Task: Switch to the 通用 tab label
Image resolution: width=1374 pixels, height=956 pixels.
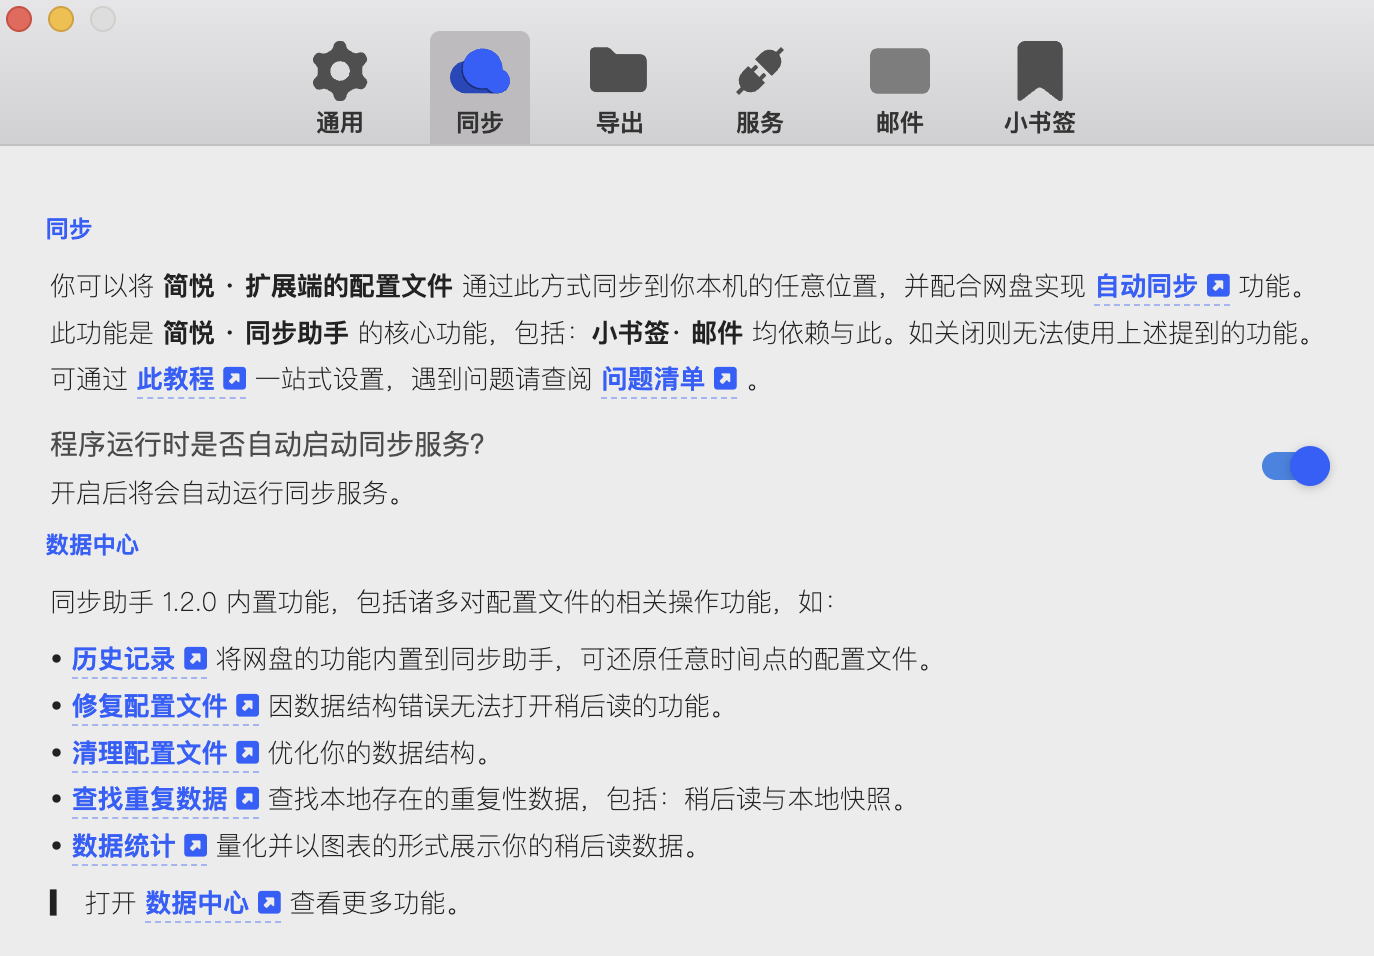Action: coord(340,123)
